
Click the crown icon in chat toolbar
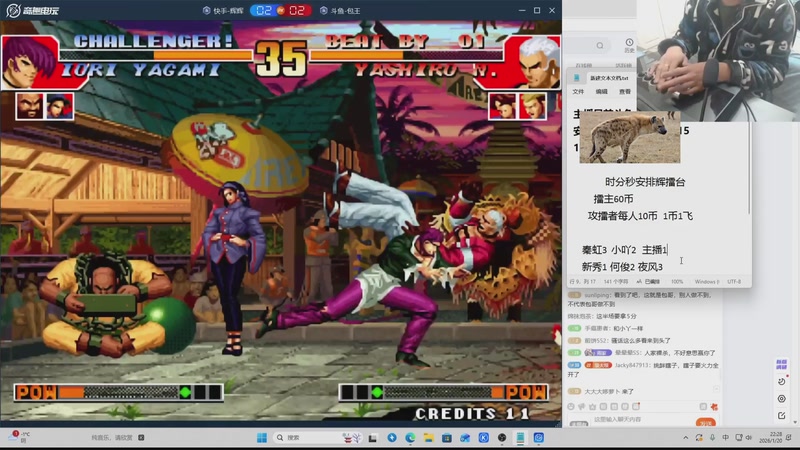pos(592,407)
